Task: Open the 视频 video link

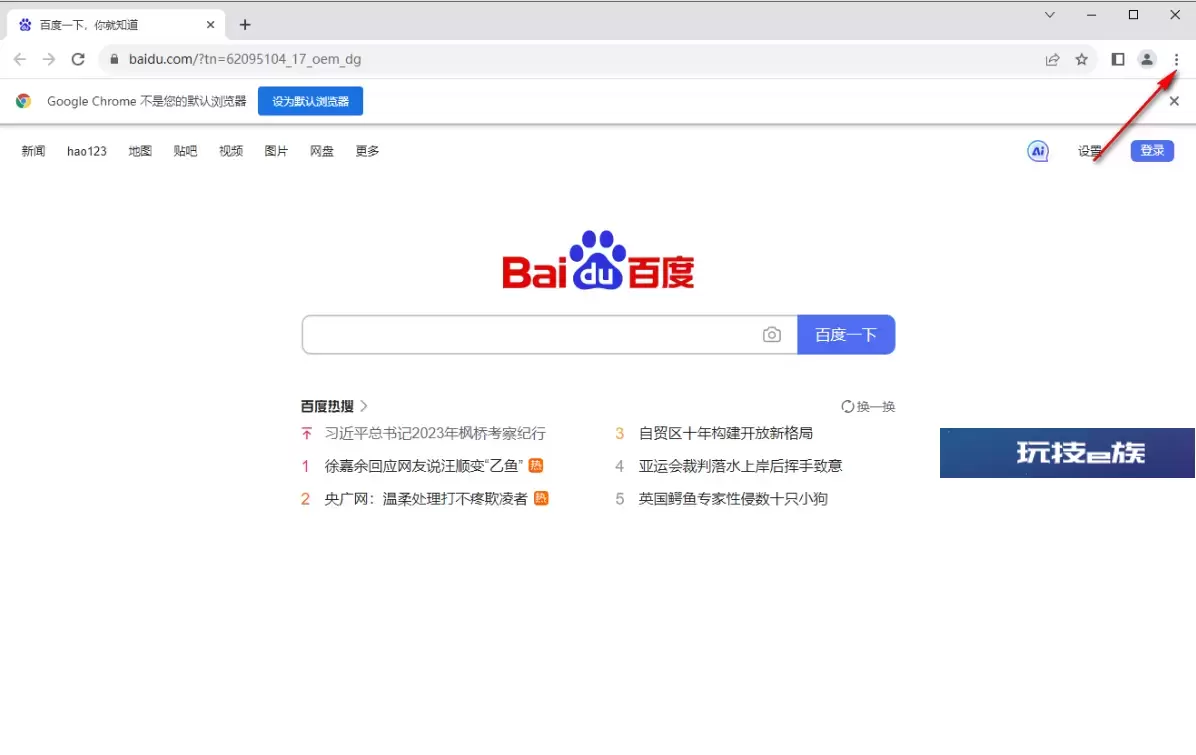Action: [231, 151]
